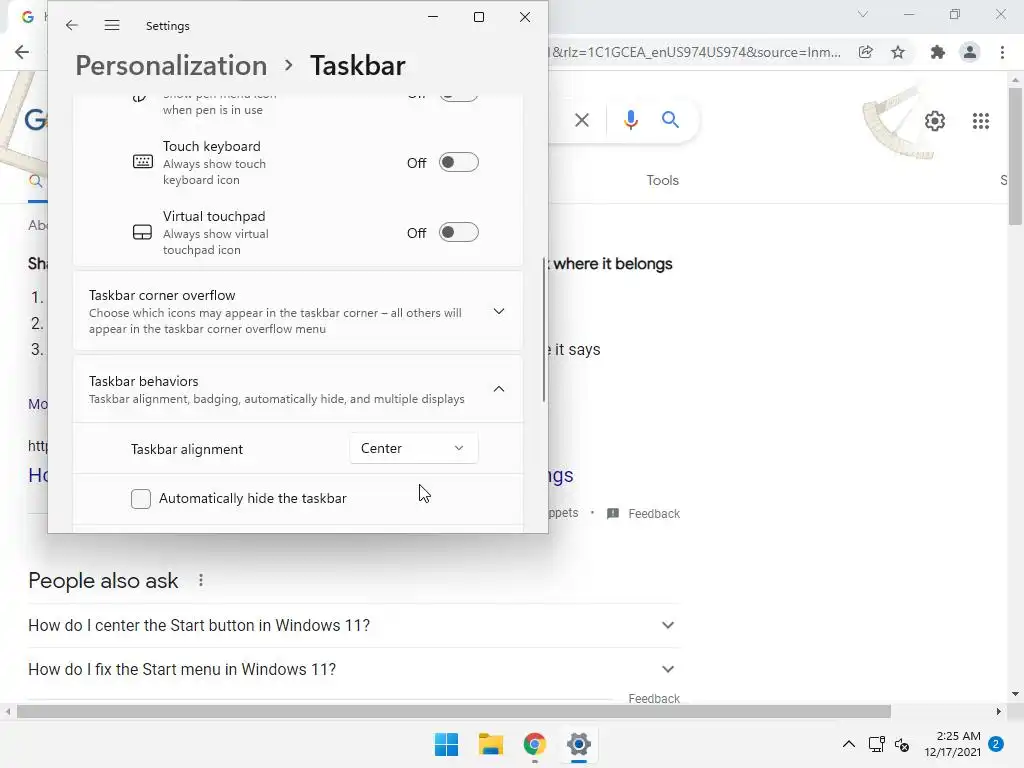Viewport: 1024px width, 768px height.
Task: Open the Chrome profile avatar
Action: [970, 52]
